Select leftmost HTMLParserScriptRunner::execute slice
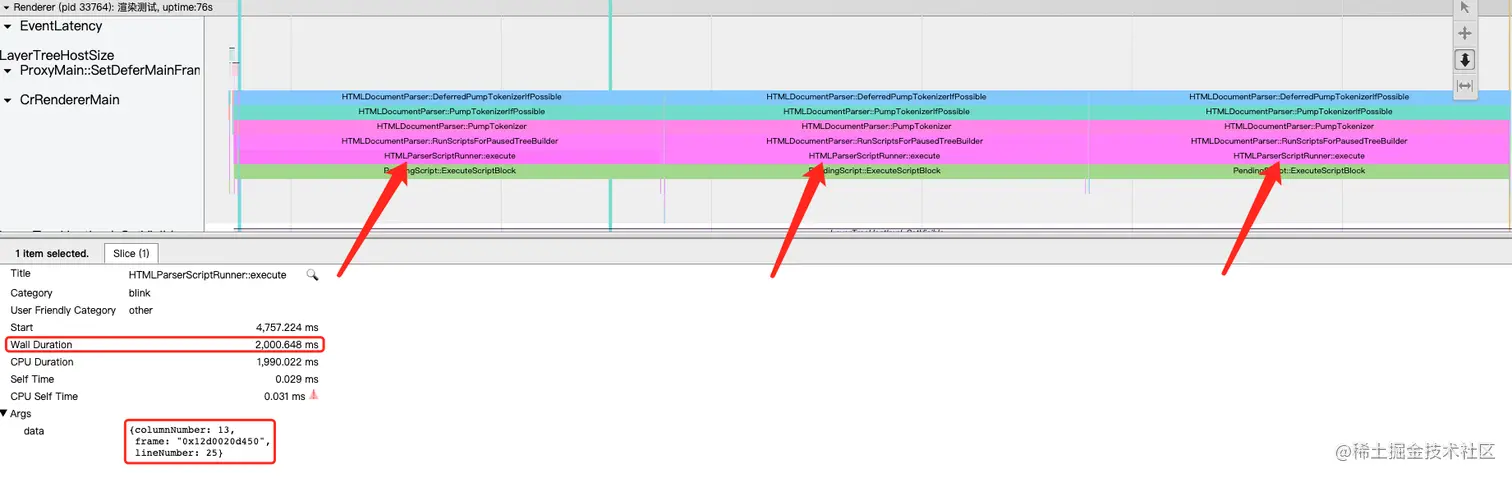 click(450, 156)
